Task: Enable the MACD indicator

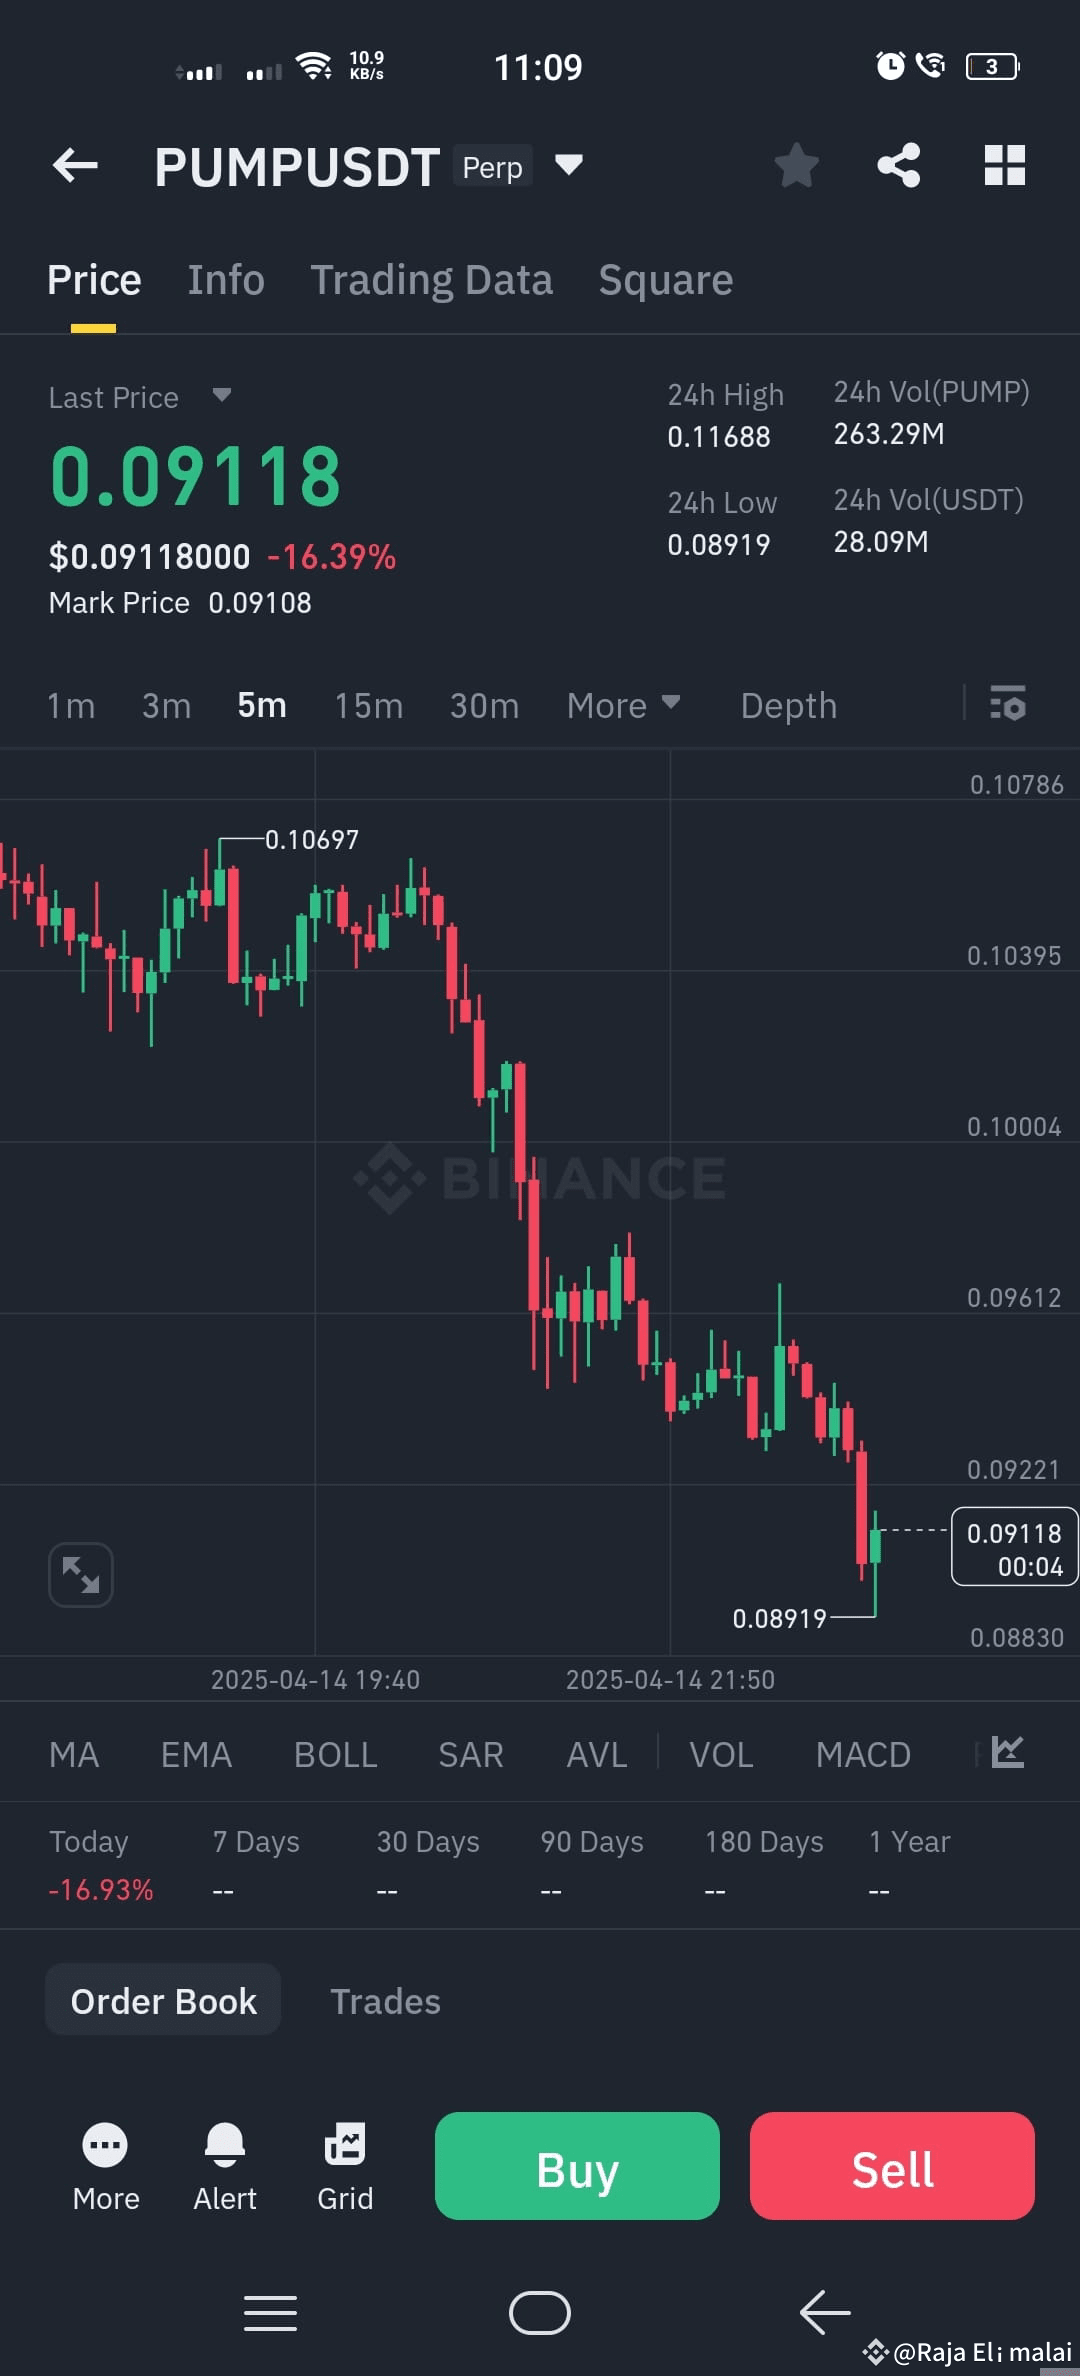Action: 862,1754
